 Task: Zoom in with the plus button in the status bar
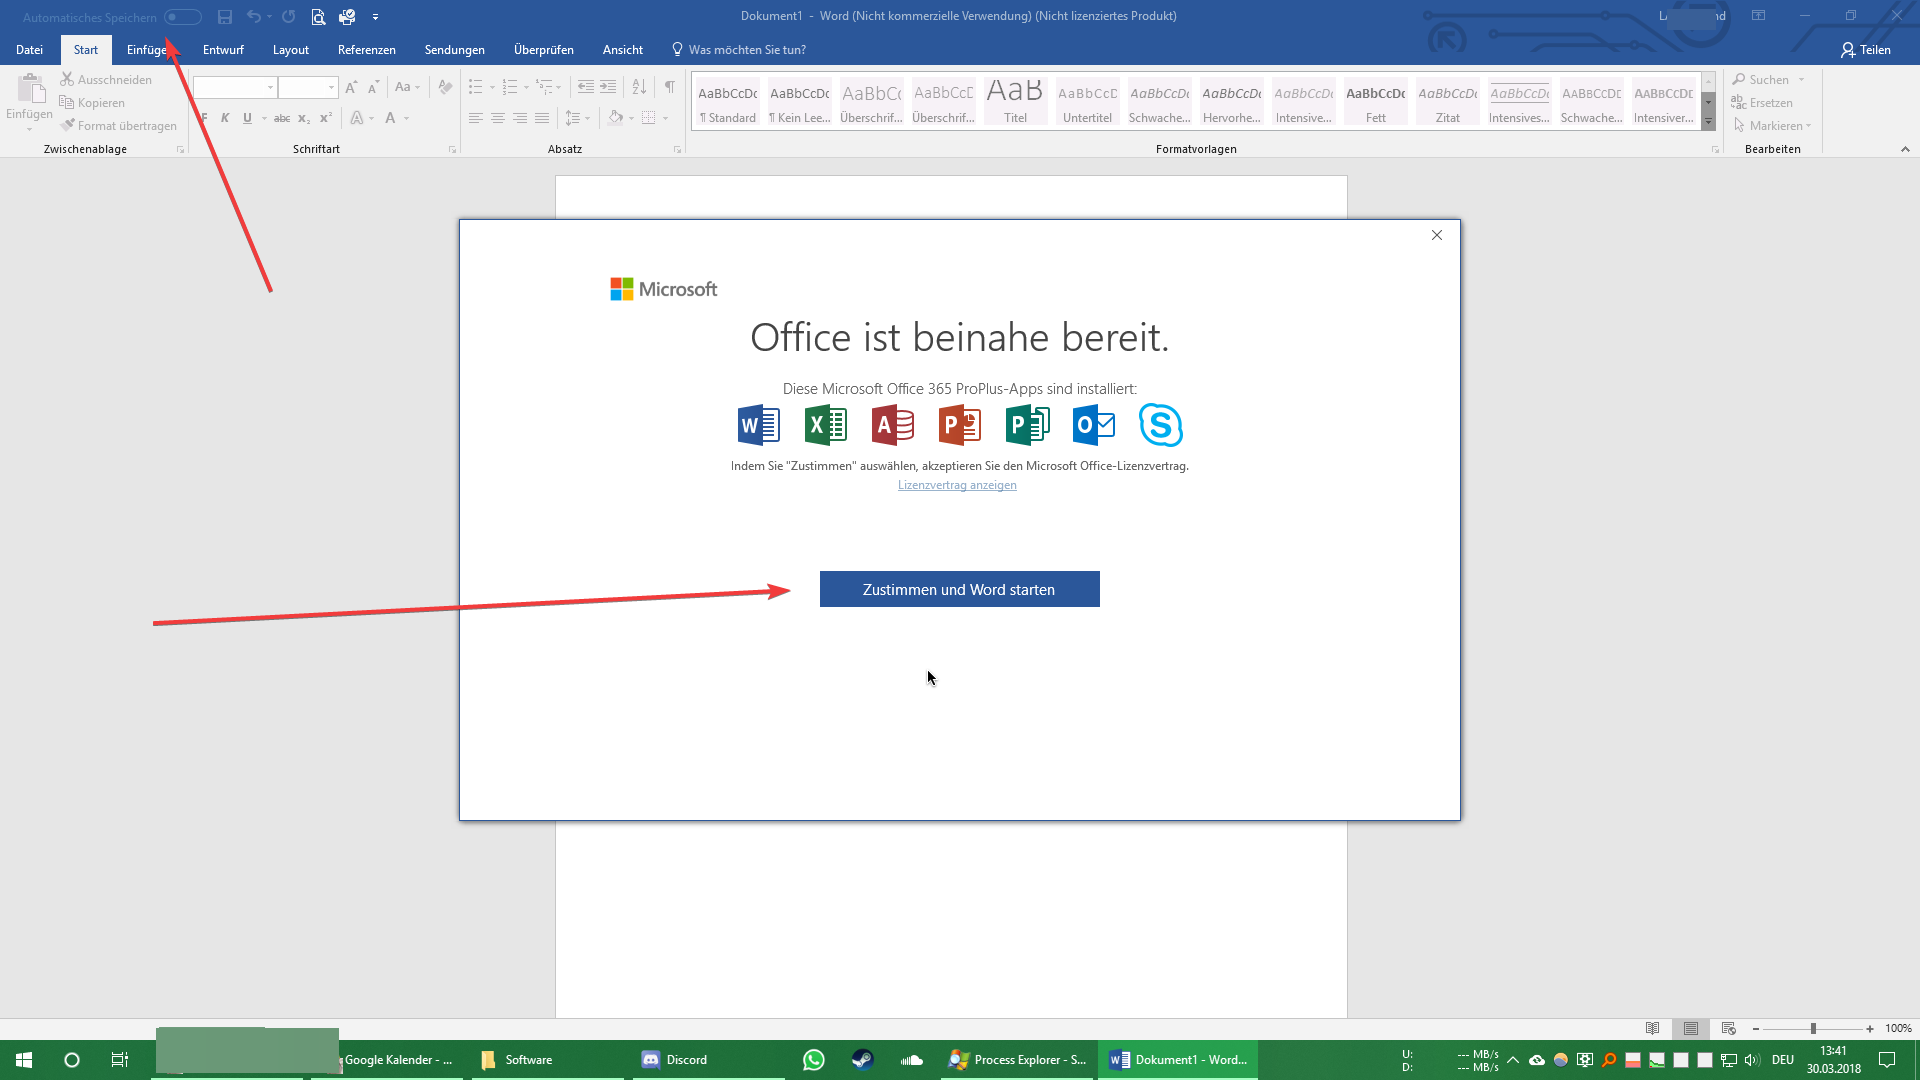tap(1870, 1028)
